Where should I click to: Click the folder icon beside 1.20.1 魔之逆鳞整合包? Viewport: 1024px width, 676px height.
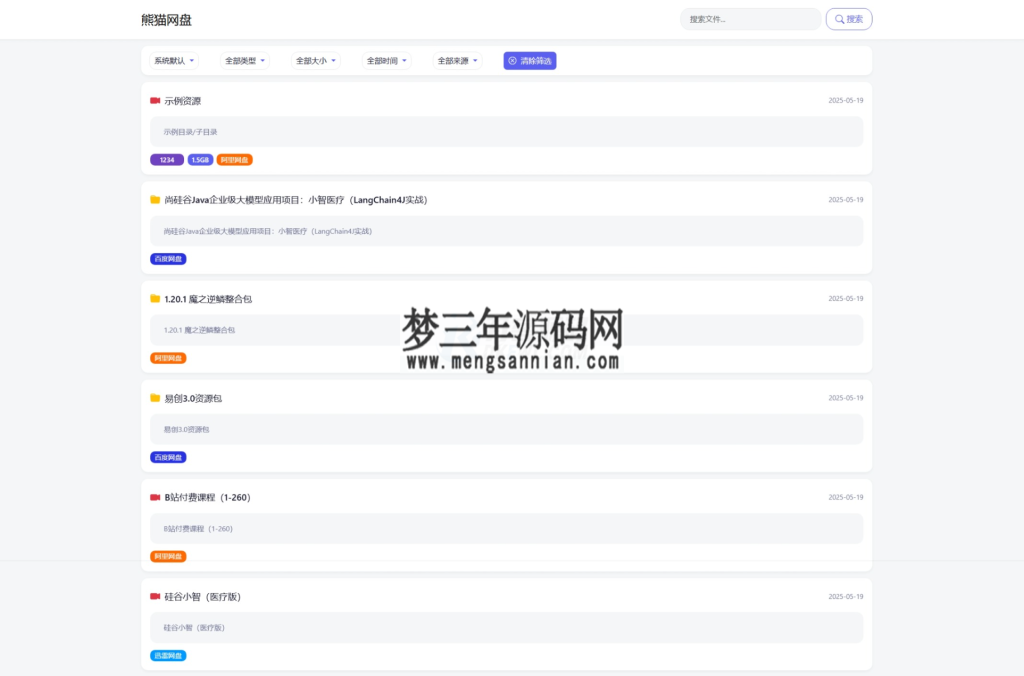click(153, 297)
